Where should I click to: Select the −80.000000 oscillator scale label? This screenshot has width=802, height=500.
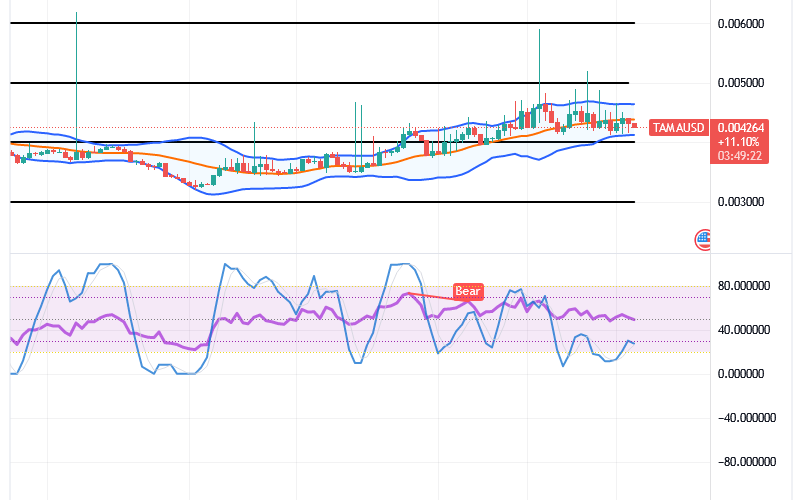pyautogui.click(x=747, y=462)
